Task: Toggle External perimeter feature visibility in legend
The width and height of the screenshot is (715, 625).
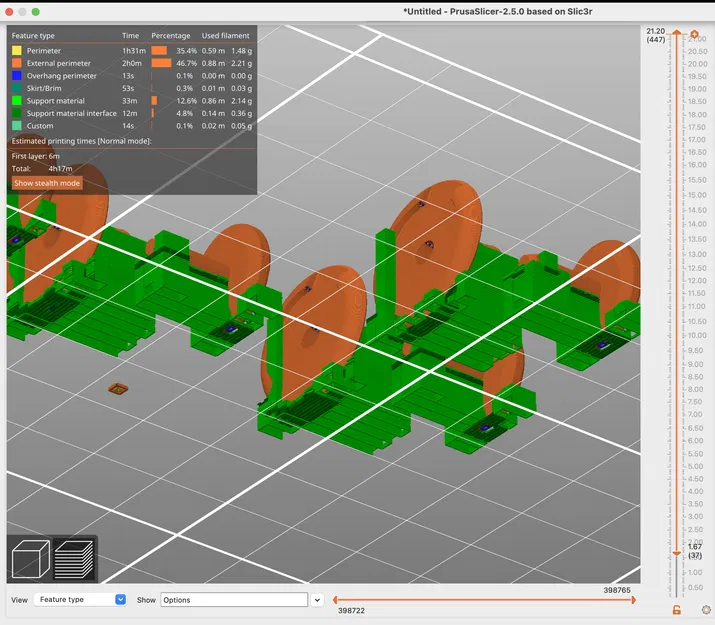Action: (132, 63)
